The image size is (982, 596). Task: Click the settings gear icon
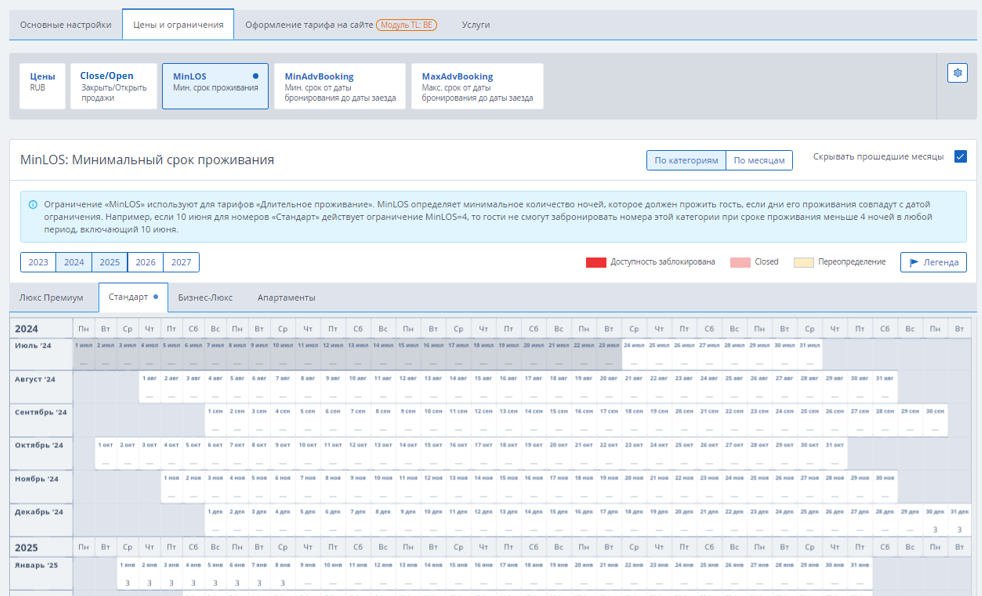[x=957, y=73]
